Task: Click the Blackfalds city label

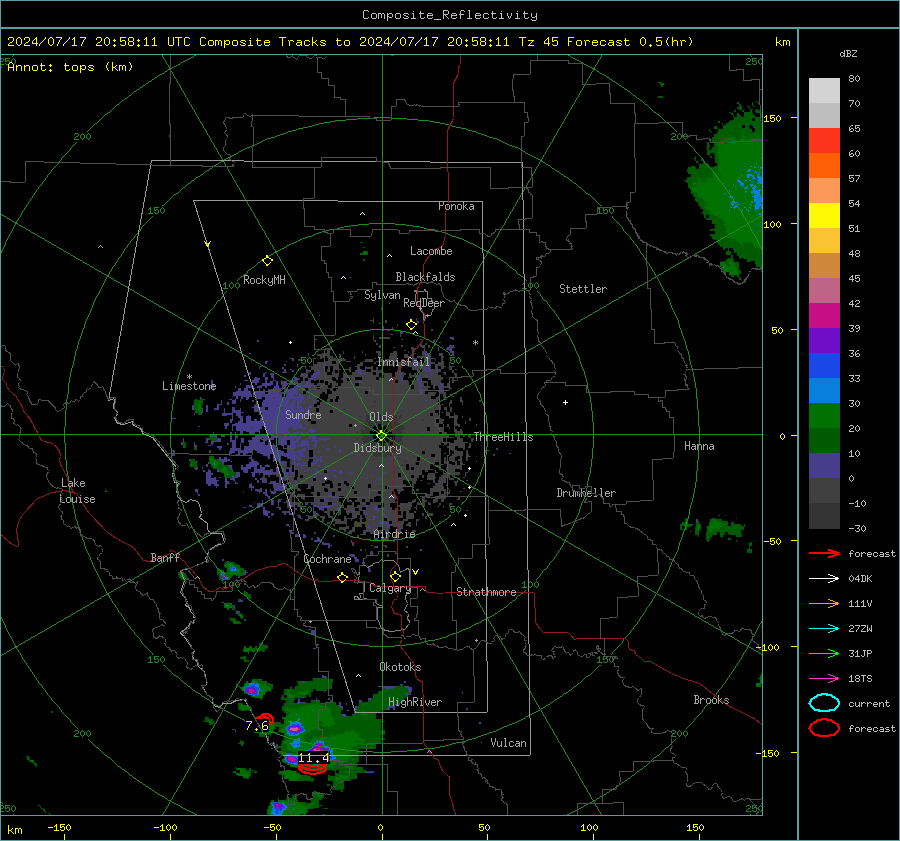Action: [425, 277]
